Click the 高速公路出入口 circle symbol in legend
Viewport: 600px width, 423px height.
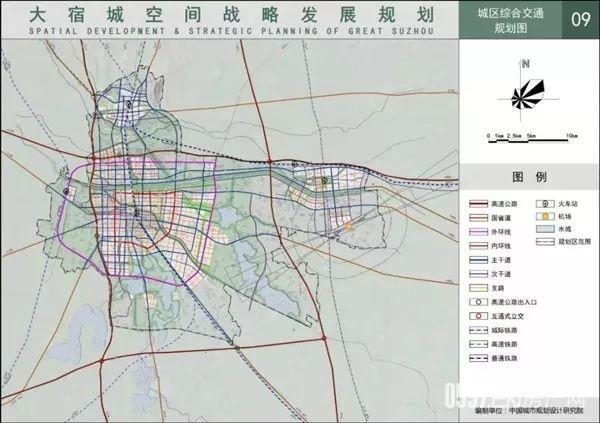tap(478, 302)
